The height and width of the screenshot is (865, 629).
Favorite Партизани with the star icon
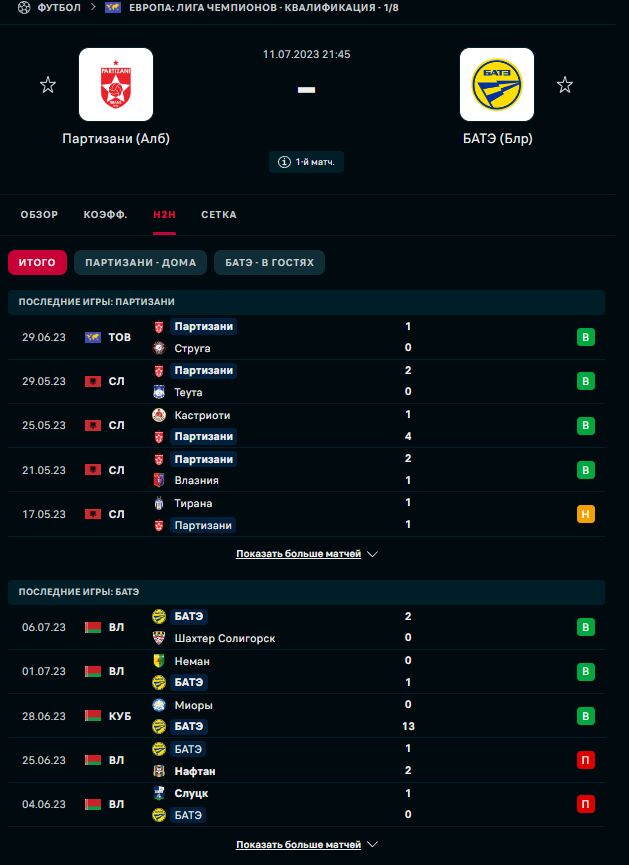(48, 85)
